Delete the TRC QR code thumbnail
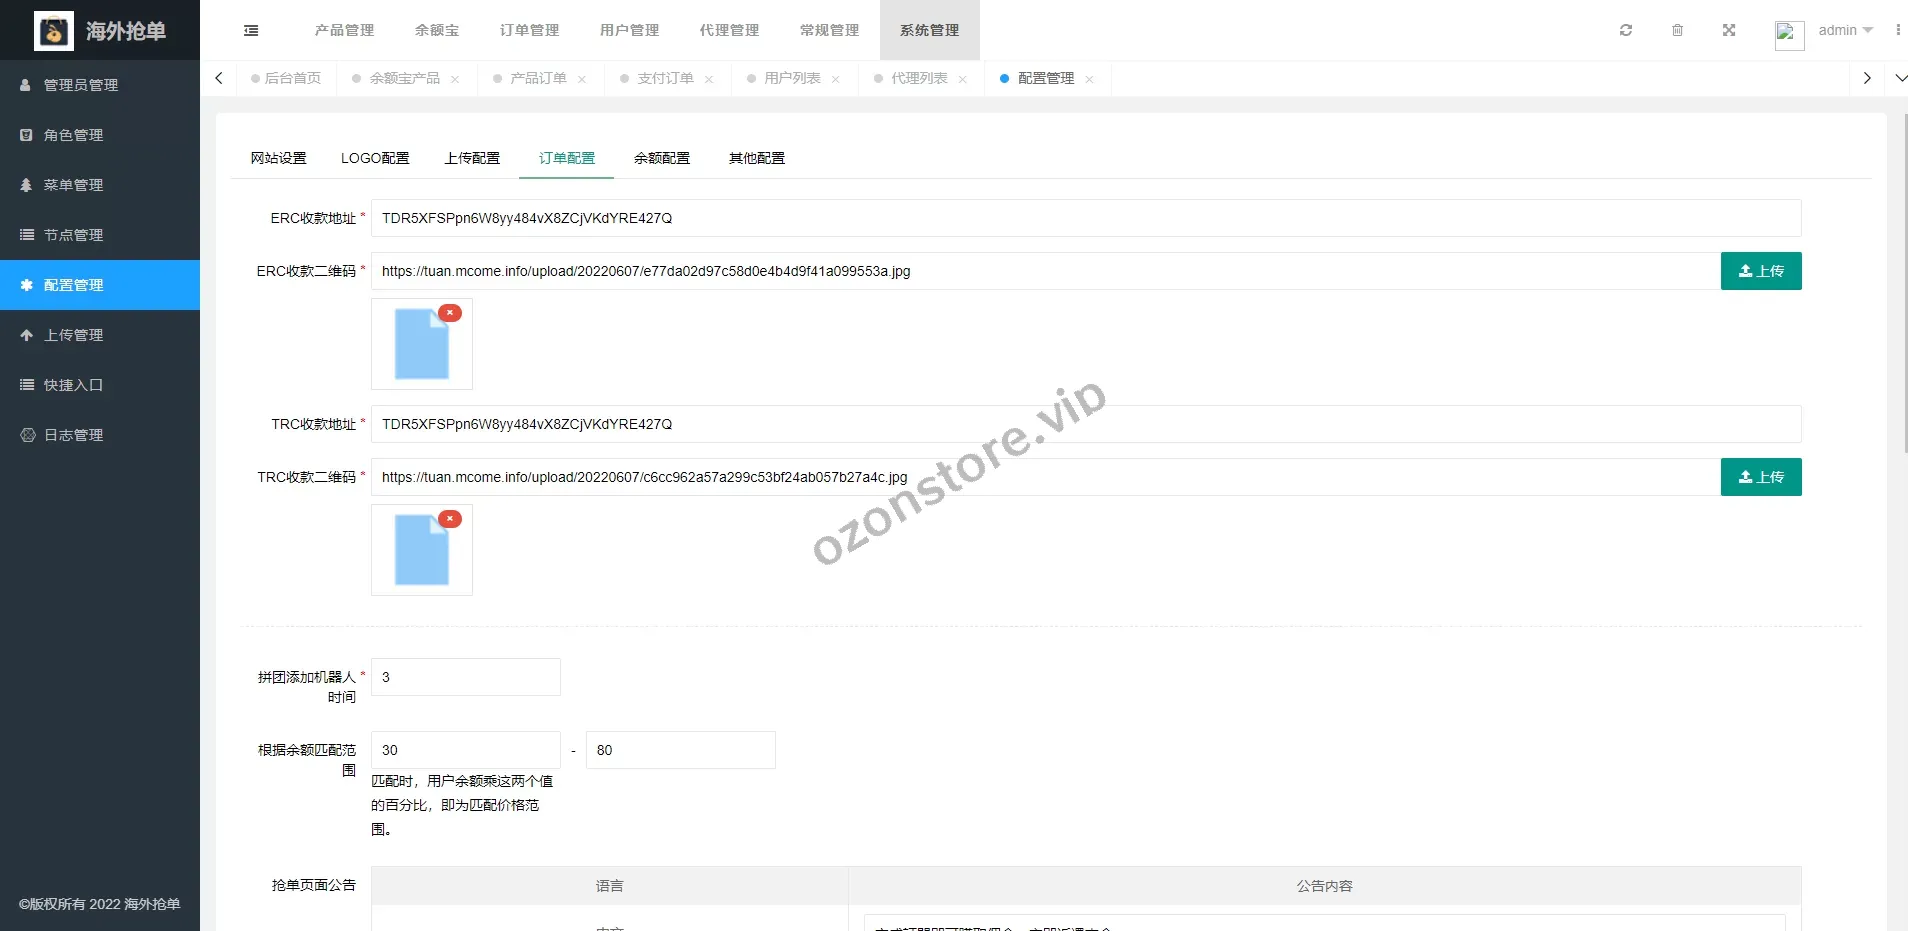This screenshot has width=1908, height=931. (450, 519)
